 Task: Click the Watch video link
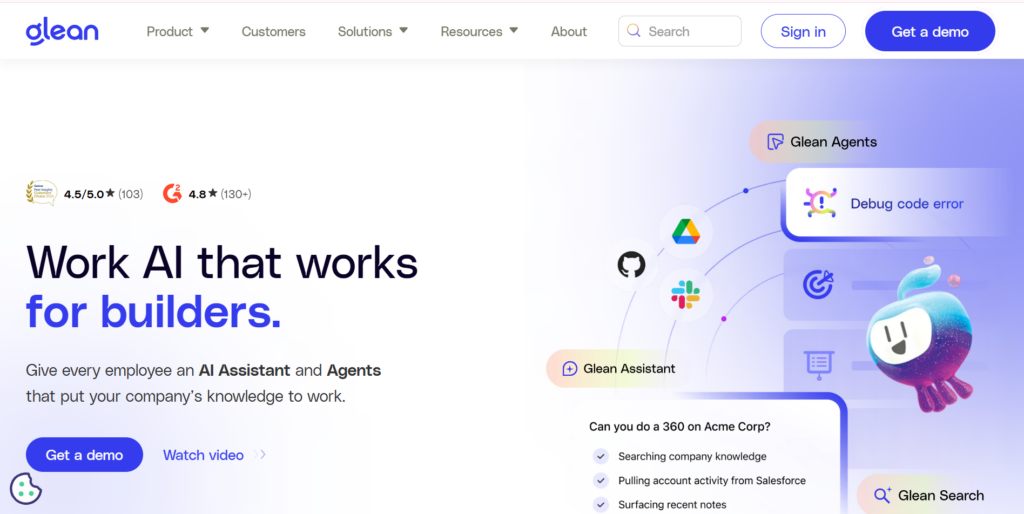[x=203, y=455]
